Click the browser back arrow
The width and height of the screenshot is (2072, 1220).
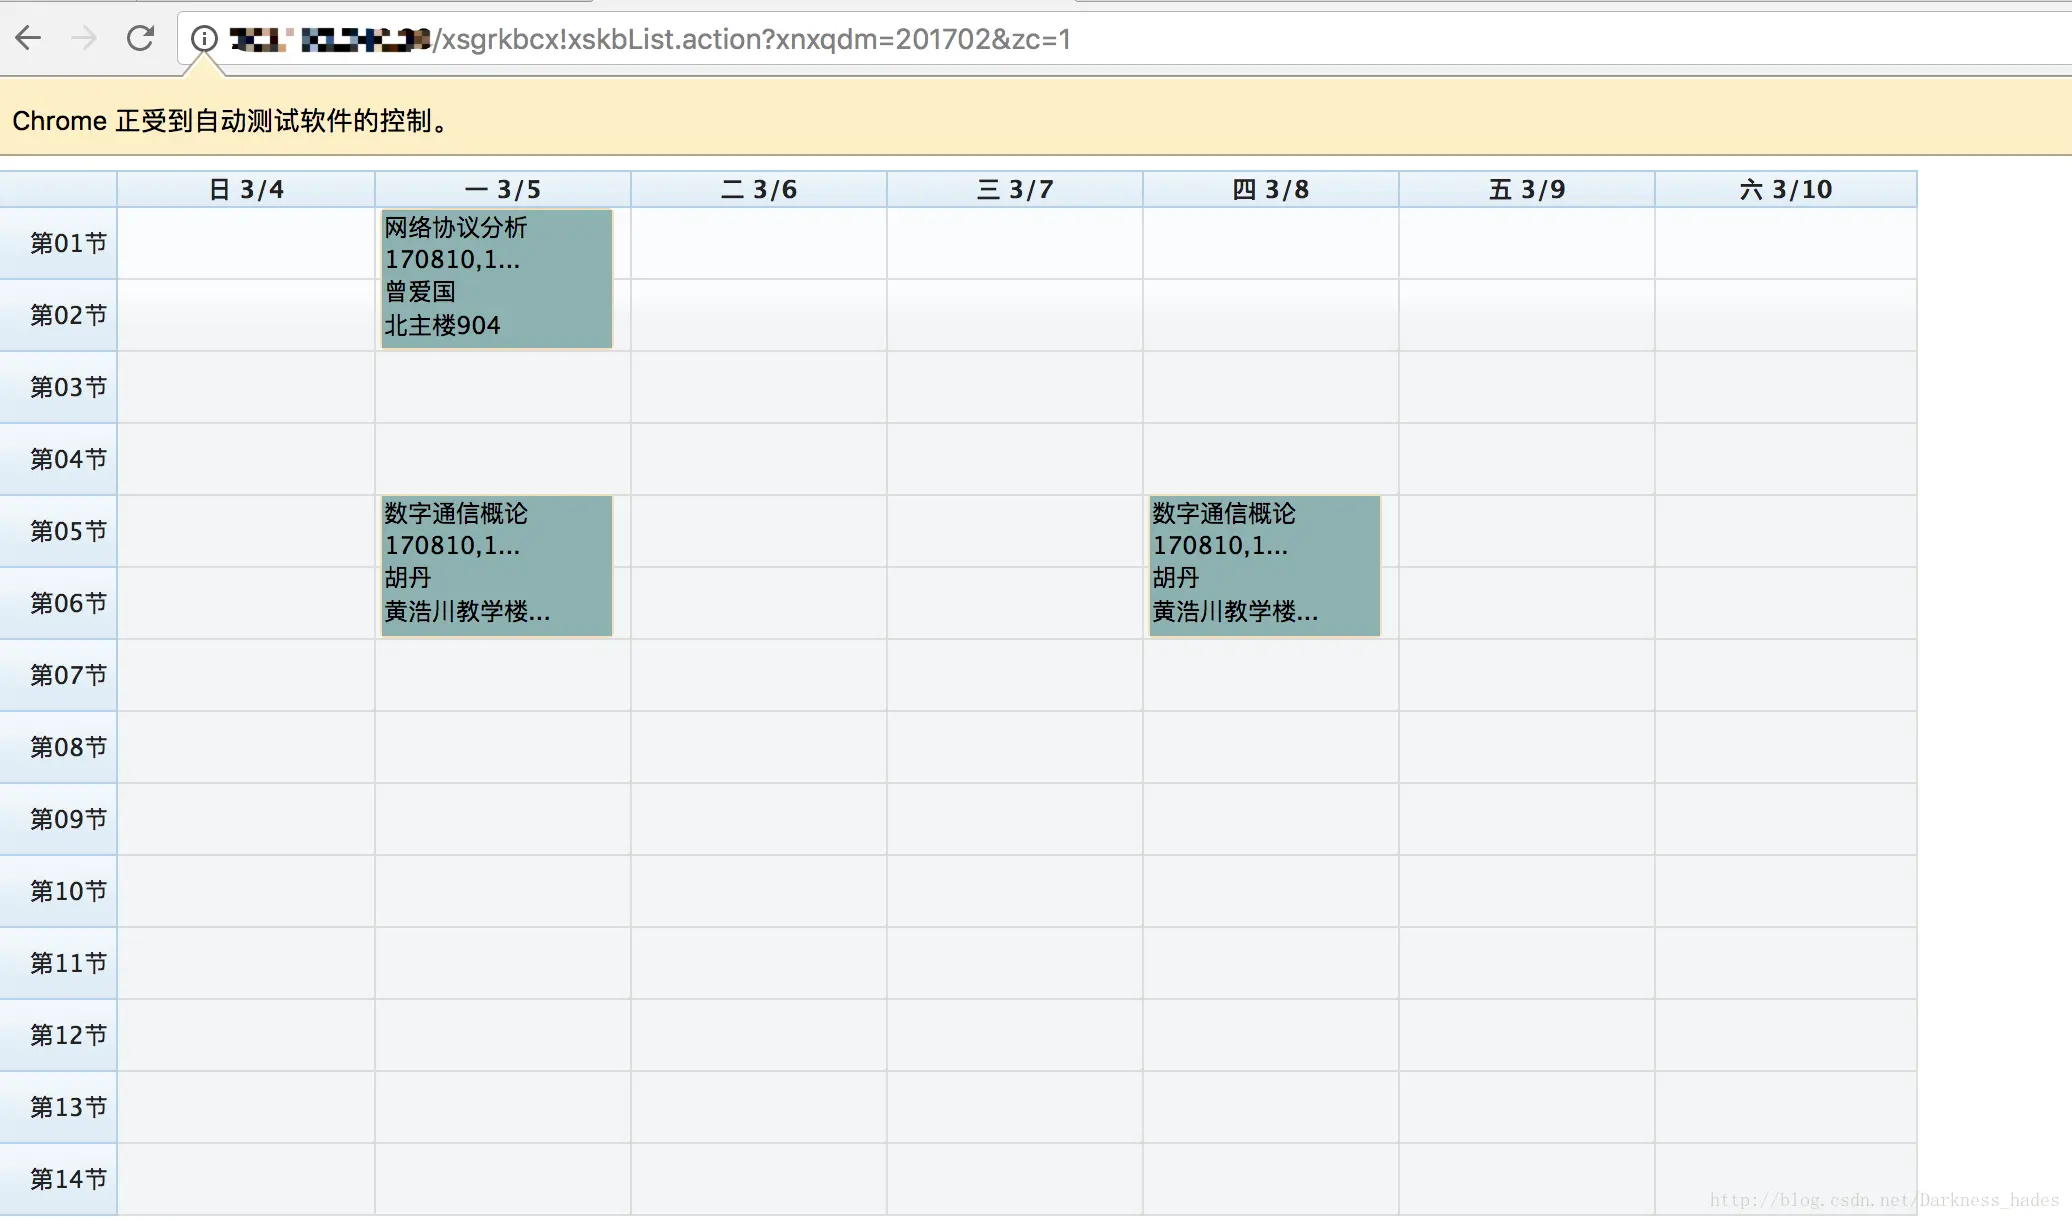[x=28, y=39]
